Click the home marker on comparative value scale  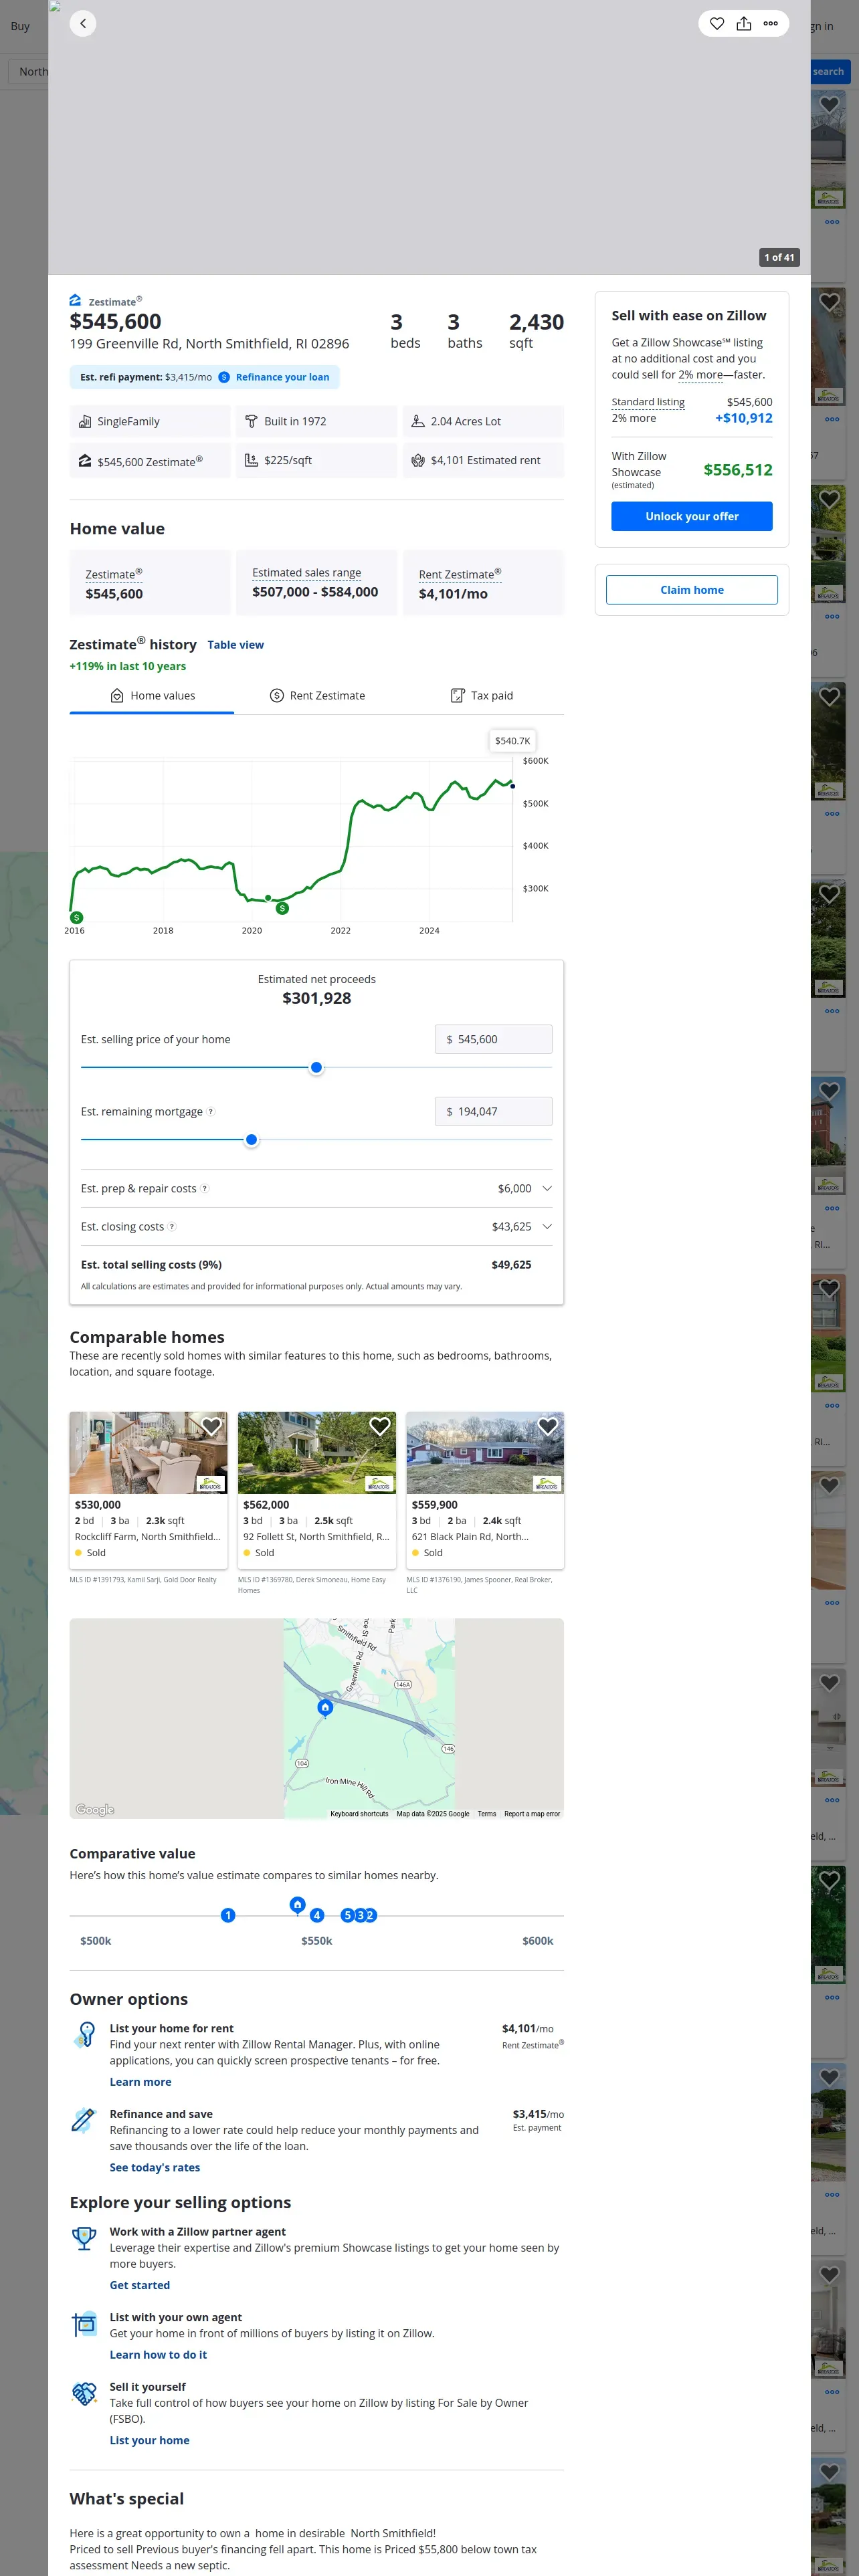[x=297, y=1904]
